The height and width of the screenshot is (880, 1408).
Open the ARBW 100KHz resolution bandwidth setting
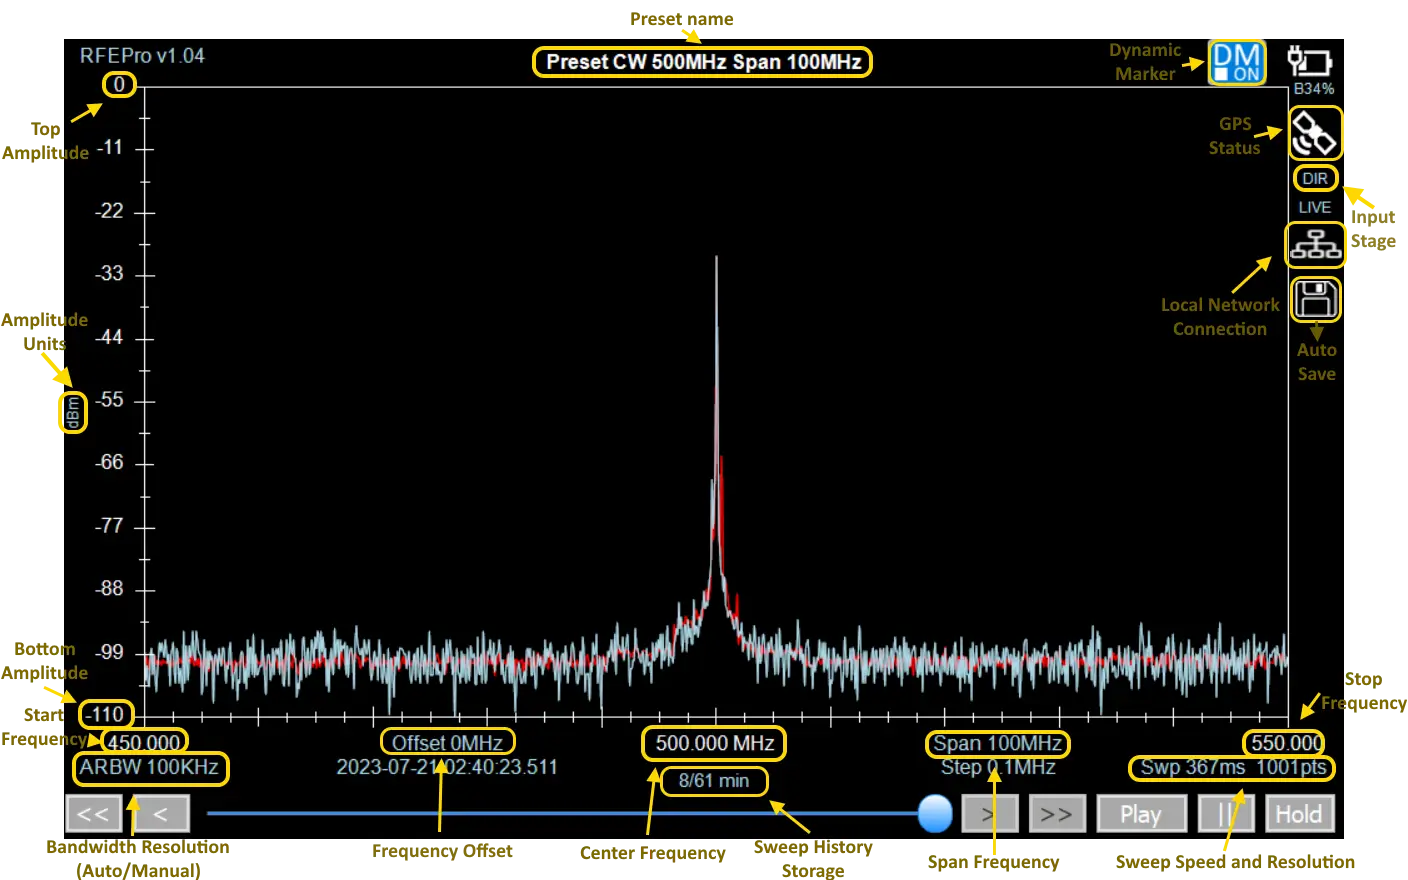click(x=150, y=768)
